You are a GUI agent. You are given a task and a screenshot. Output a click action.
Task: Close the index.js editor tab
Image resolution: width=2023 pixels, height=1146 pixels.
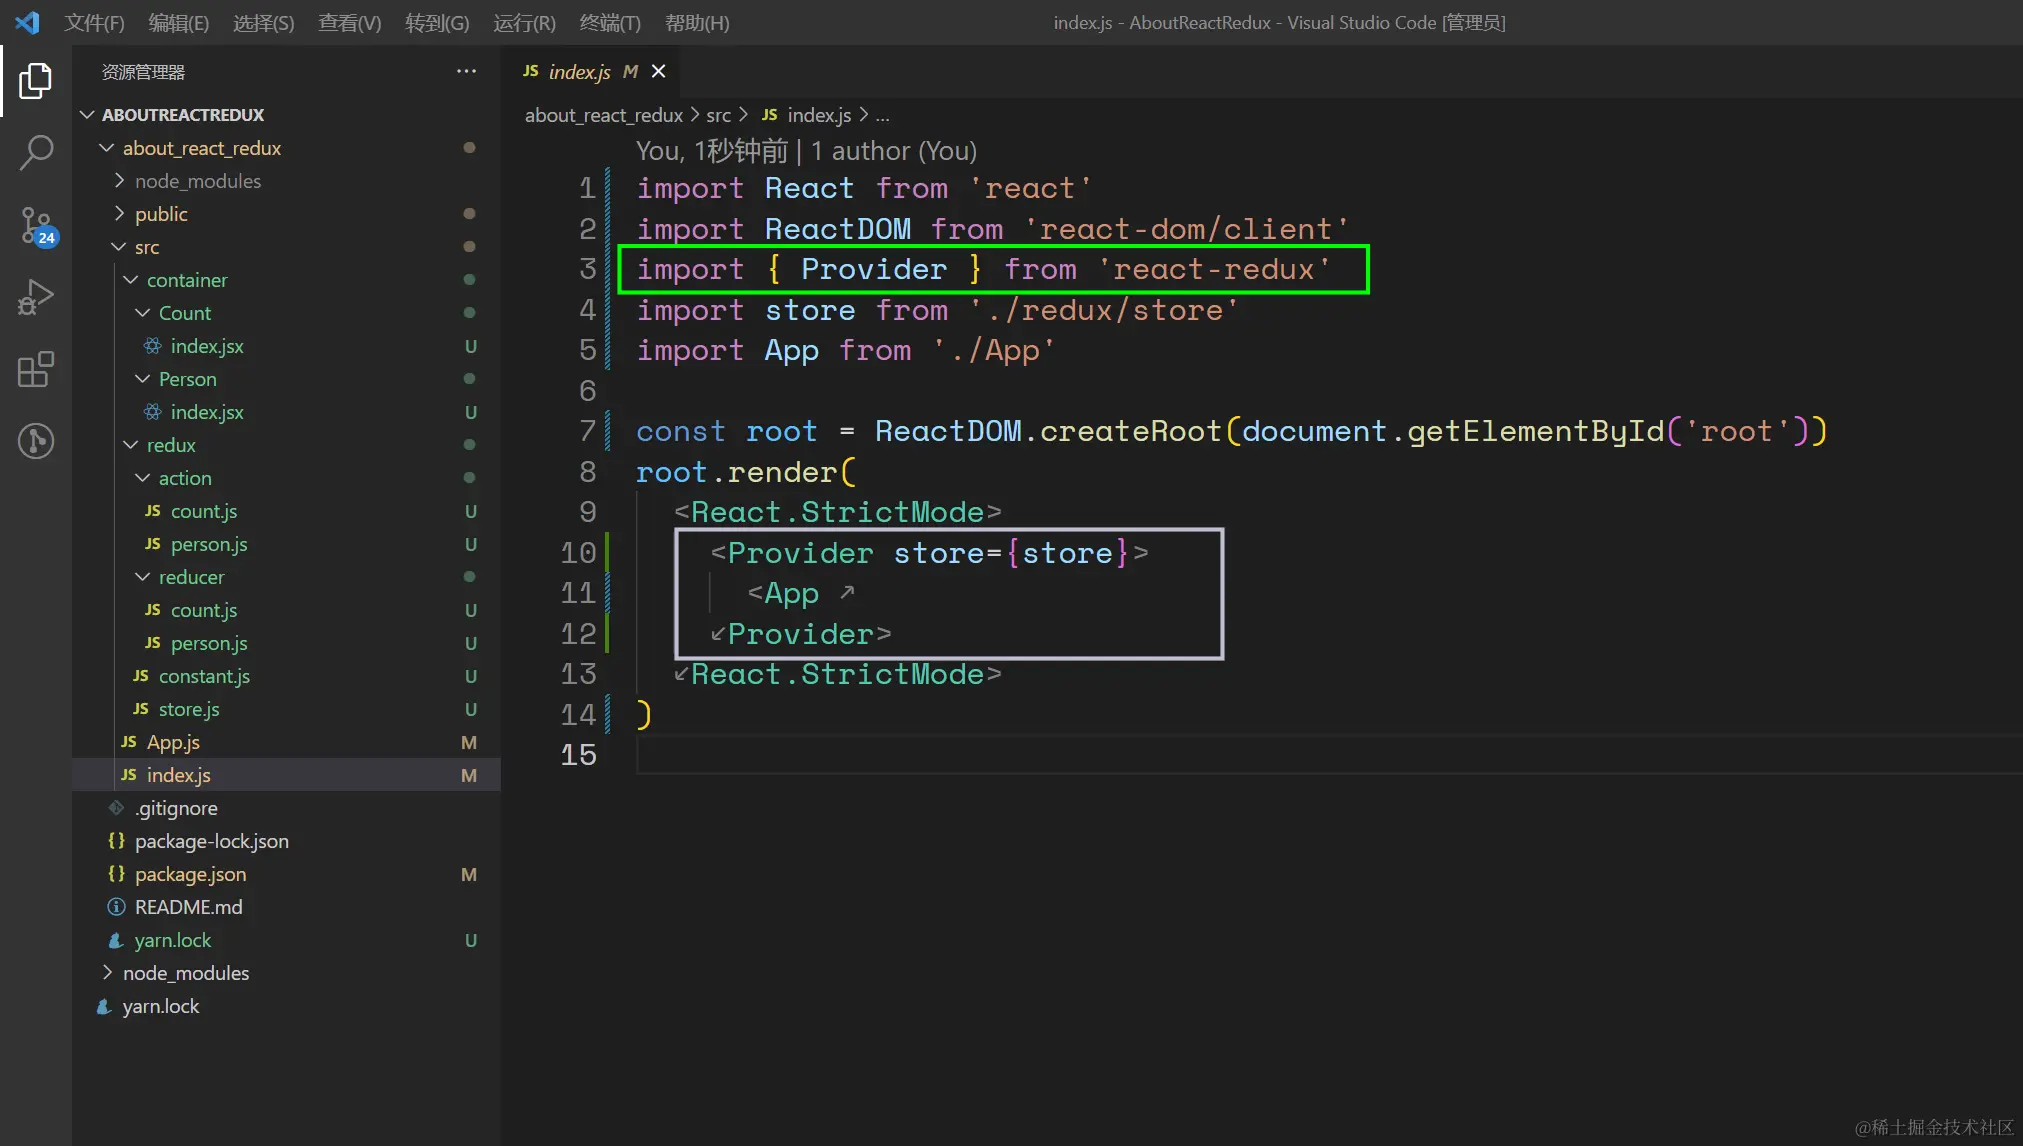tap(658, 71)
